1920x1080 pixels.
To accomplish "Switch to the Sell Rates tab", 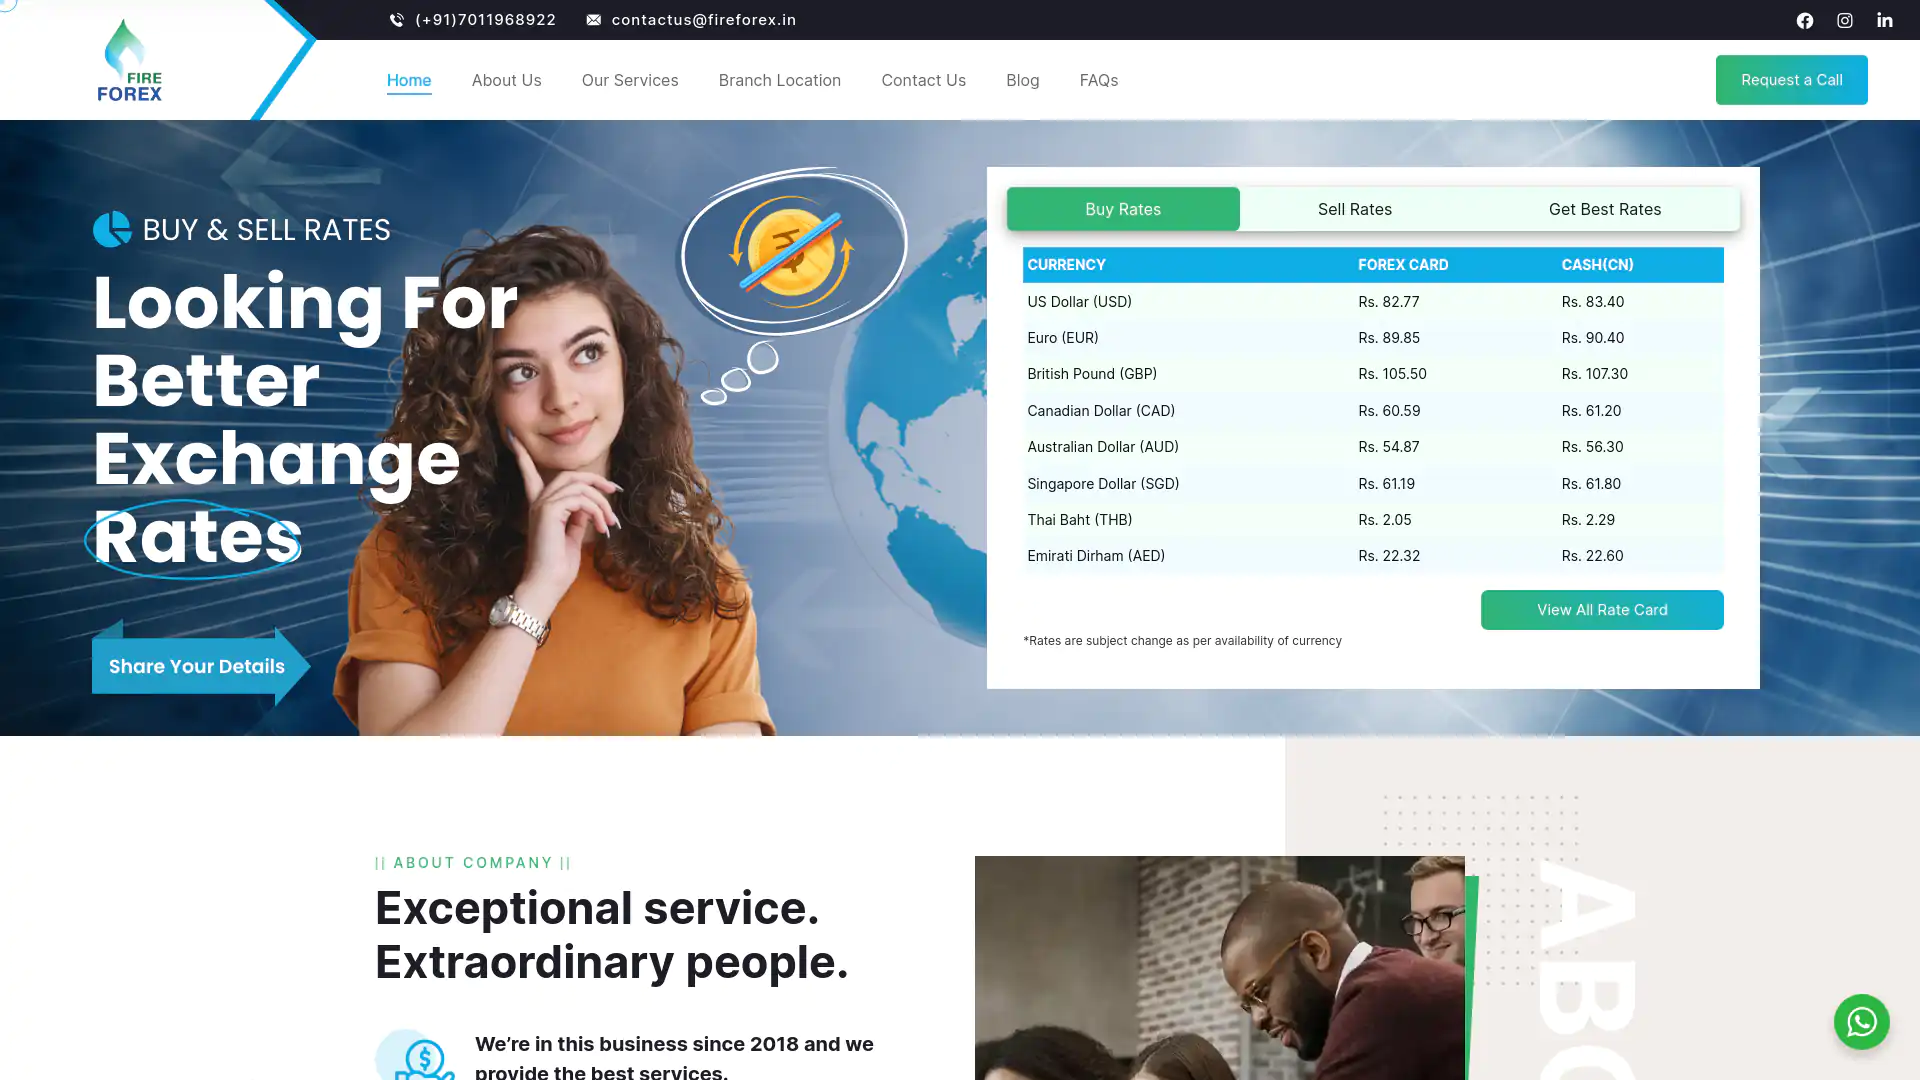I will [x=1354, y=209].
